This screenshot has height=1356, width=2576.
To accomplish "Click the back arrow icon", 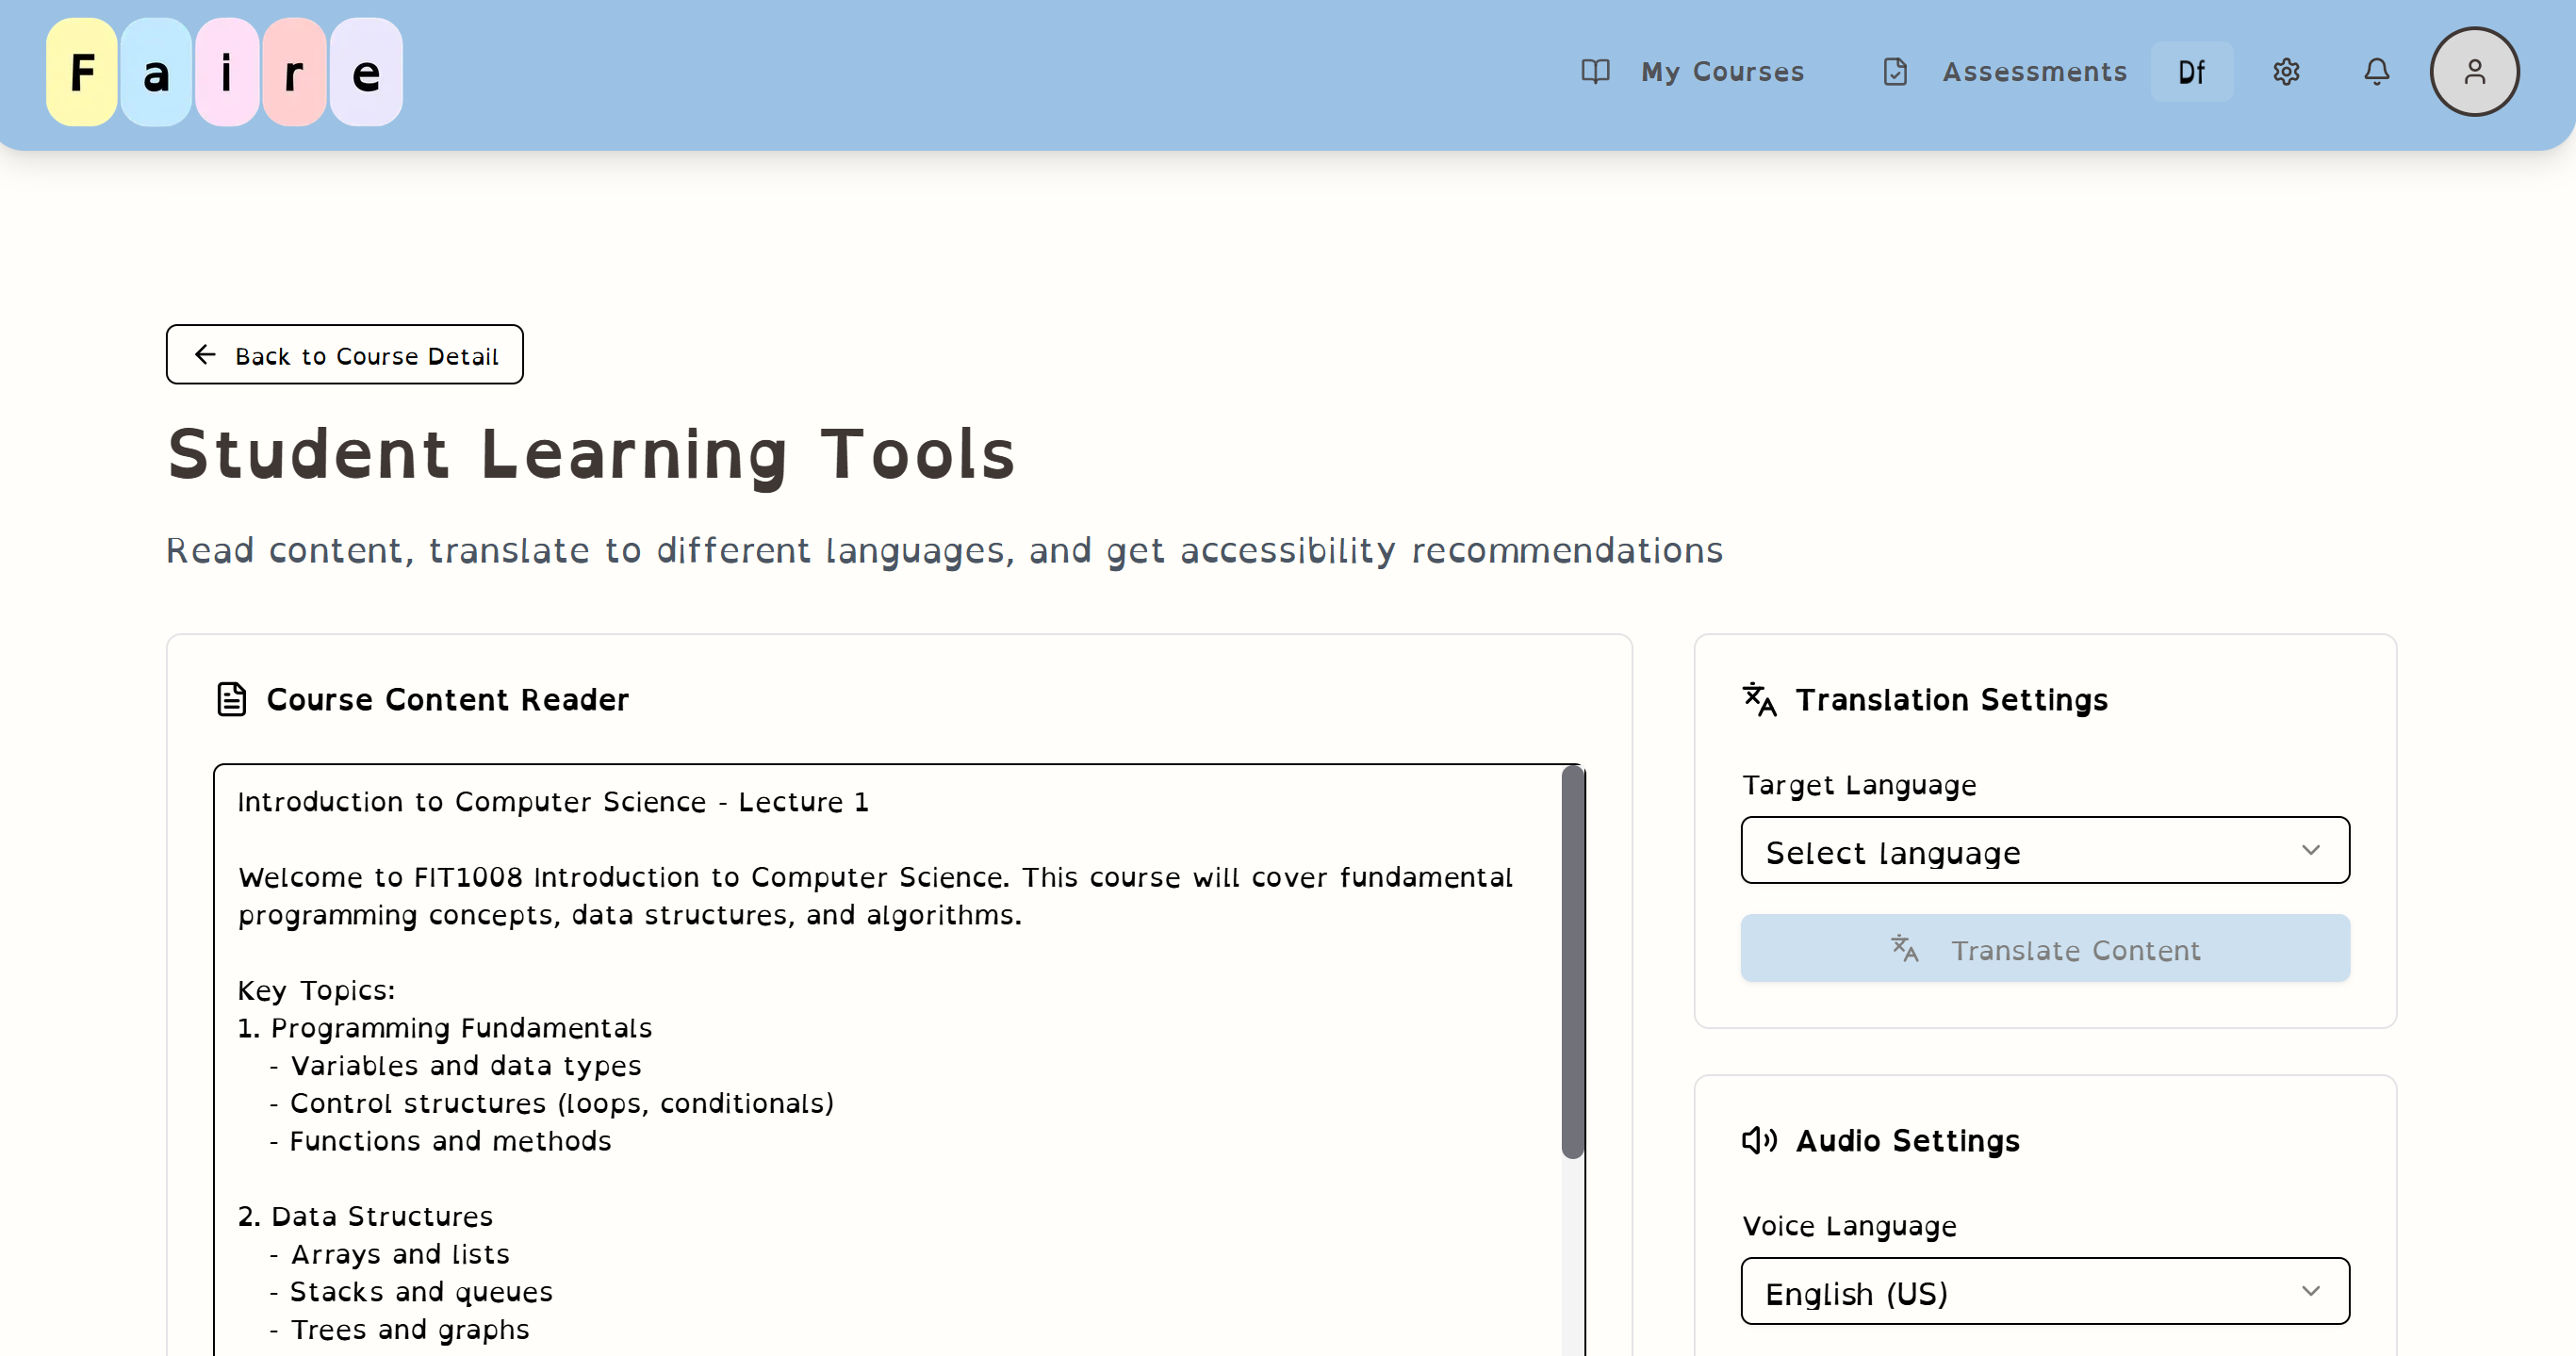I will click(205, 355).
